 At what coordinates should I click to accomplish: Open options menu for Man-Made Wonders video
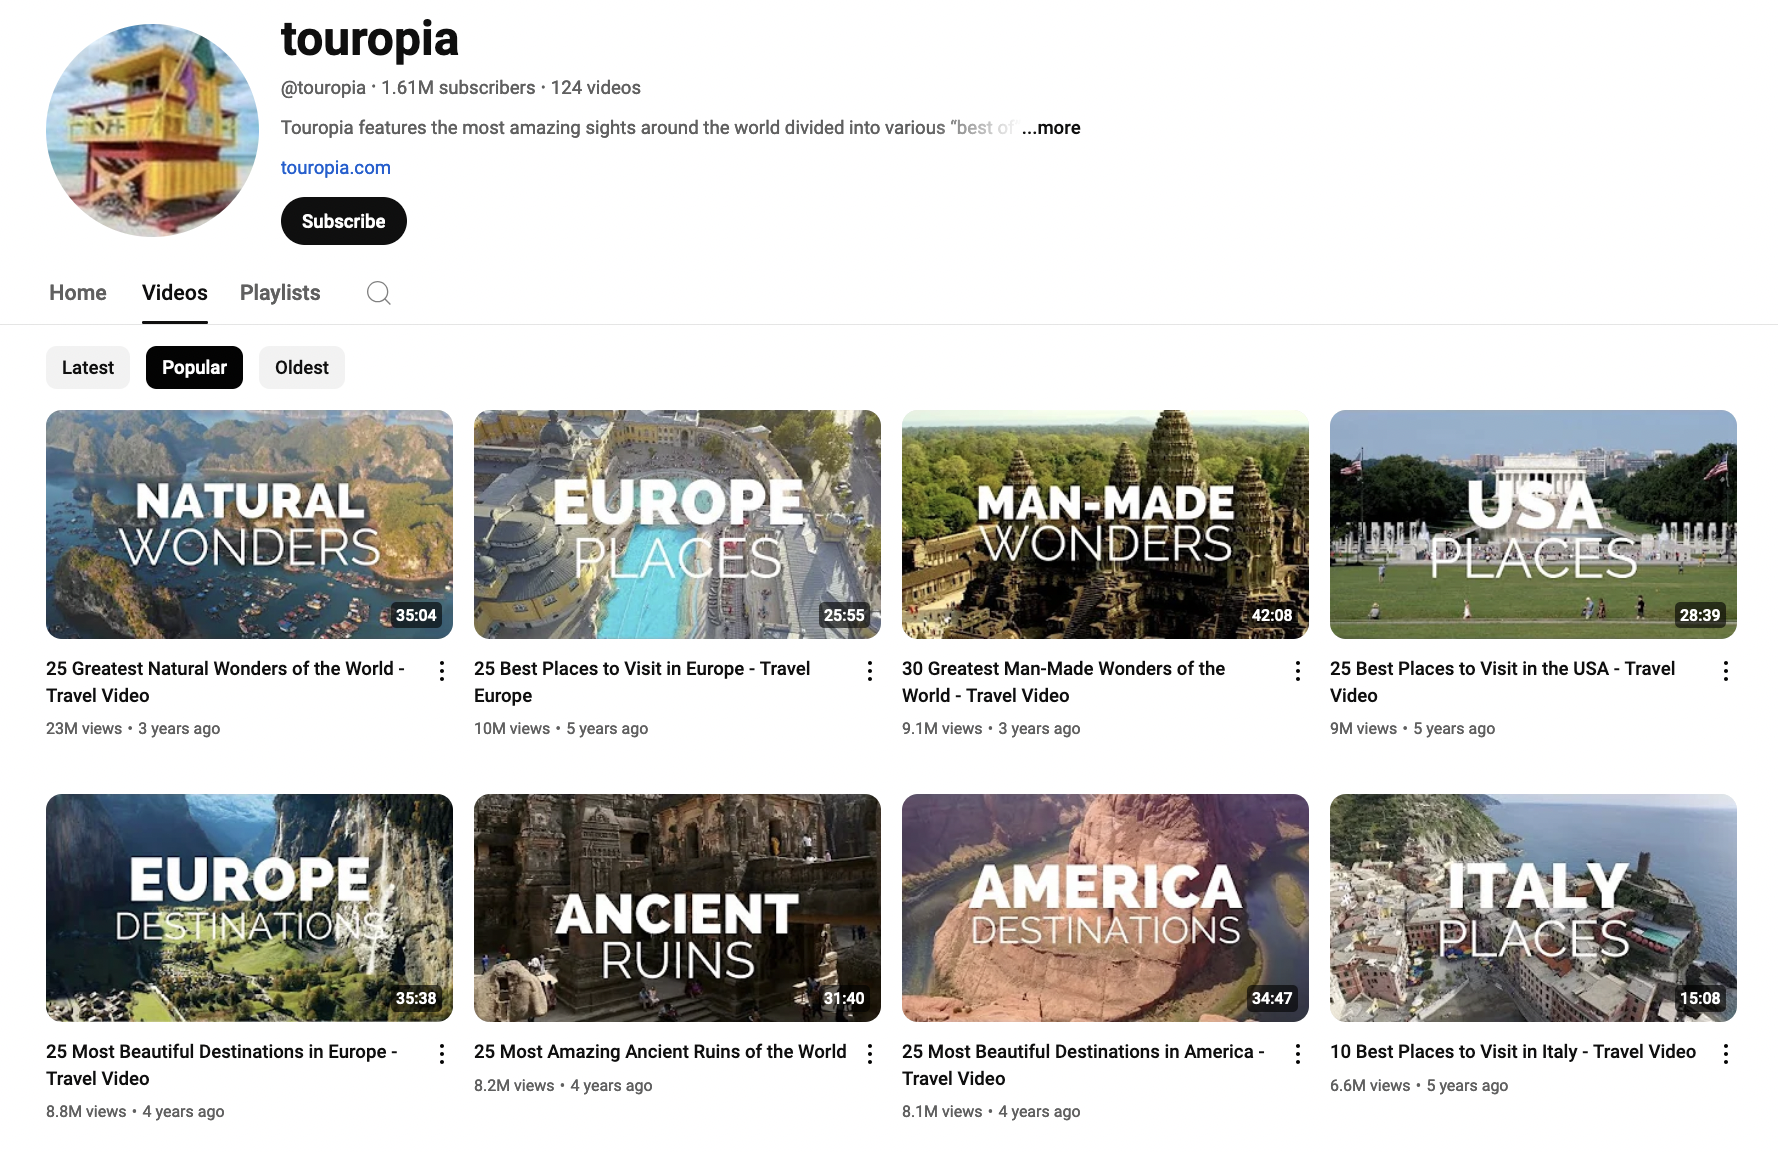click(1298, 671)
